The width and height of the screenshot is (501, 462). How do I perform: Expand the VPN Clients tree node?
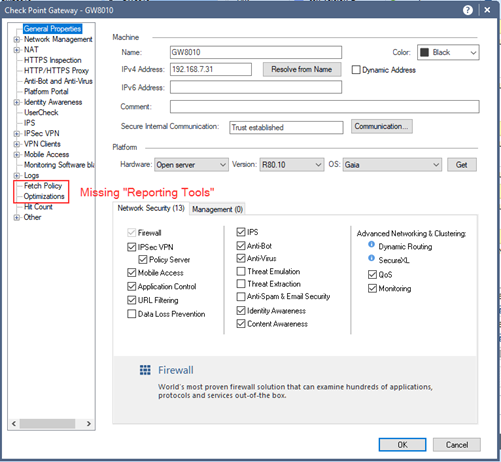tap(17, 144)
